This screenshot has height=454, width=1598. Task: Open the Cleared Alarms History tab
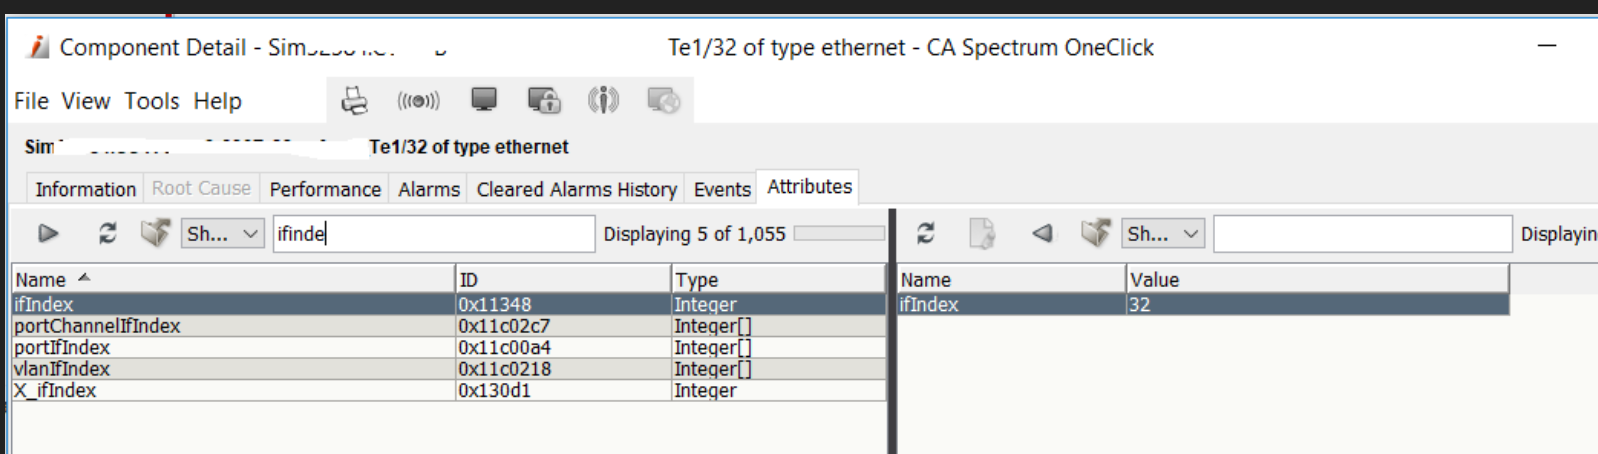coord(576,189)
